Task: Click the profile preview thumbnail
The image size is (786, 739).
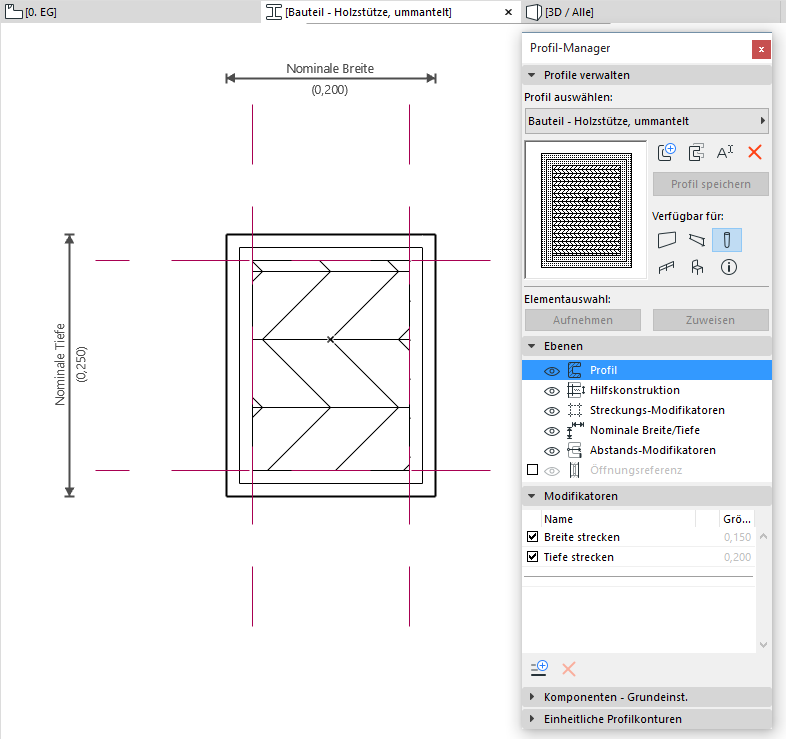Action: (585, 209)
